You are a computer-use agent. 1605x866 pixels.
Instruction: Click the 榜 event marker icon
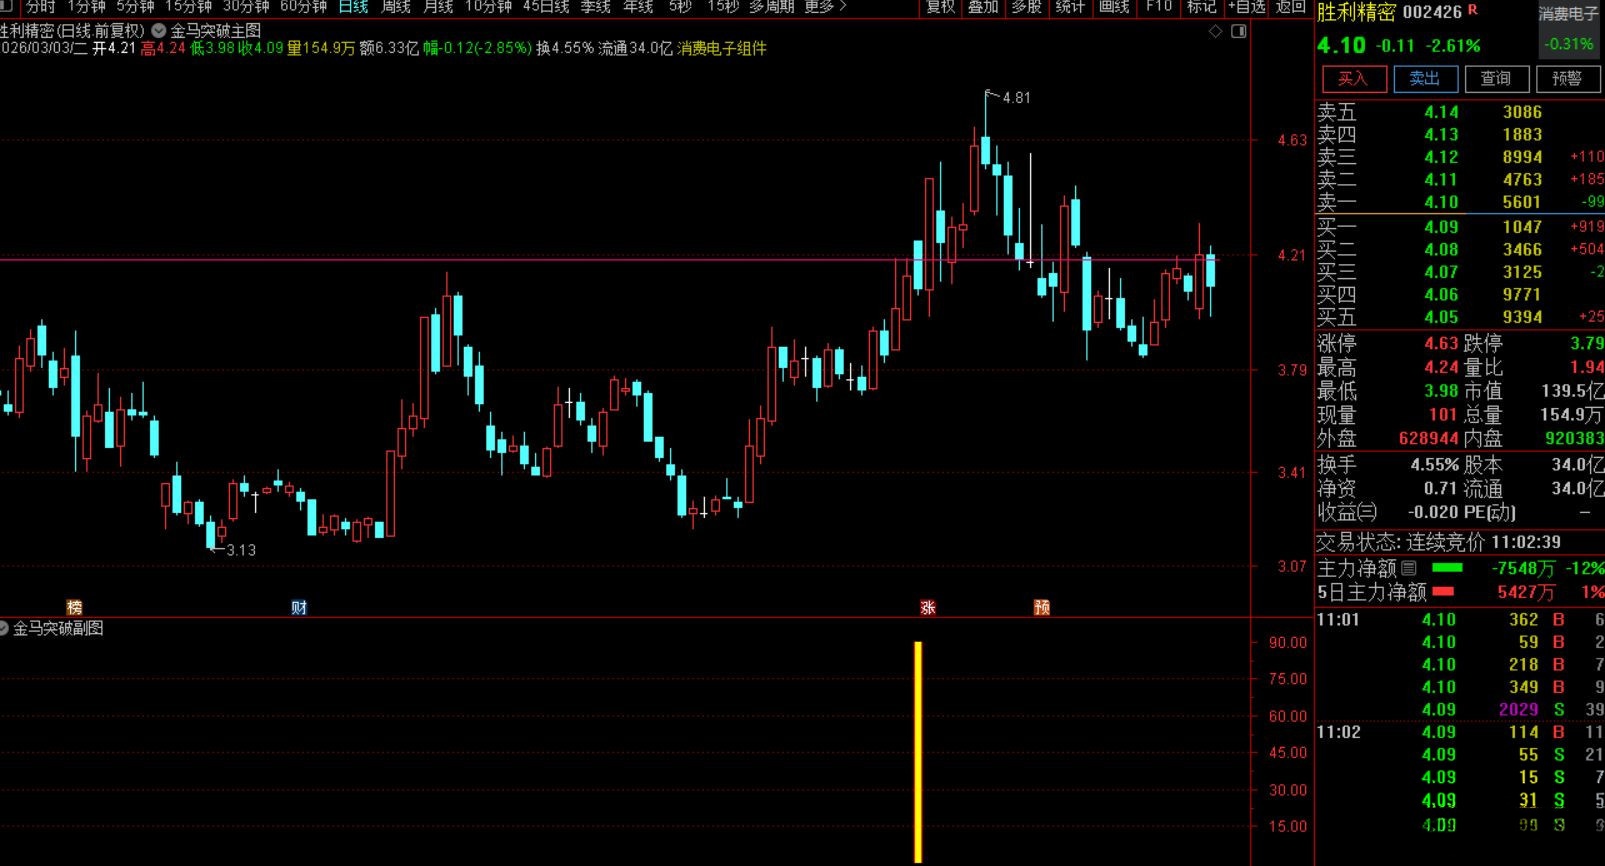click(x=74, y=607)
